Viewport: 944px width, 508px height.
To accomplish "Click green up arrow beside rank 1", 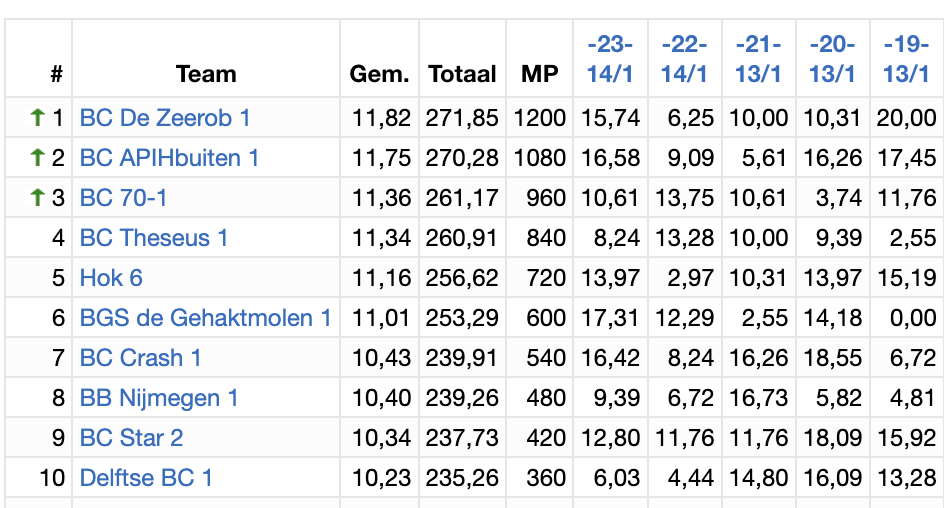I will pyautogui.click(x=37, y=117).
